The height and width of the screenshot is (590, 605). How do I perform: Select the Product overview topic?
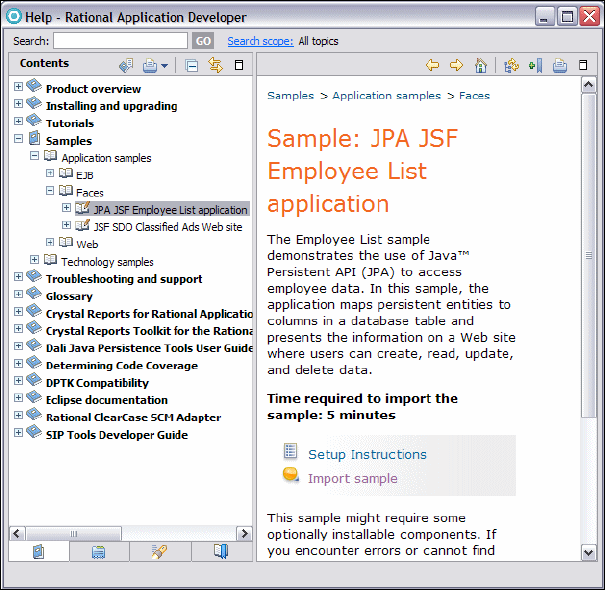coord(93,89)
